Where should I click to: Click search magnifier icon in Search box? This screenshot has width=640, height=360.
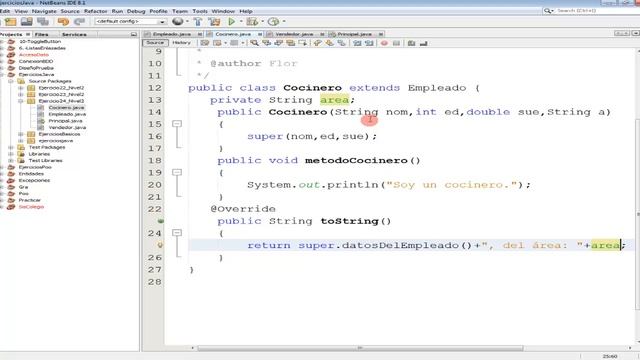(x=548, y=11)
